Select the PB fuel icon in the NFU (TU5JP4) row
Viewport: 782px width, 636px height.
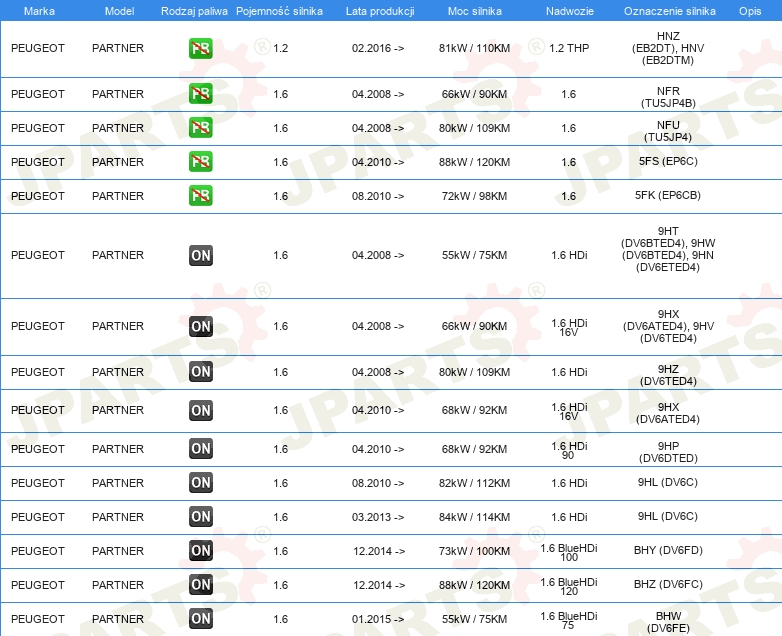pos(200,128)
